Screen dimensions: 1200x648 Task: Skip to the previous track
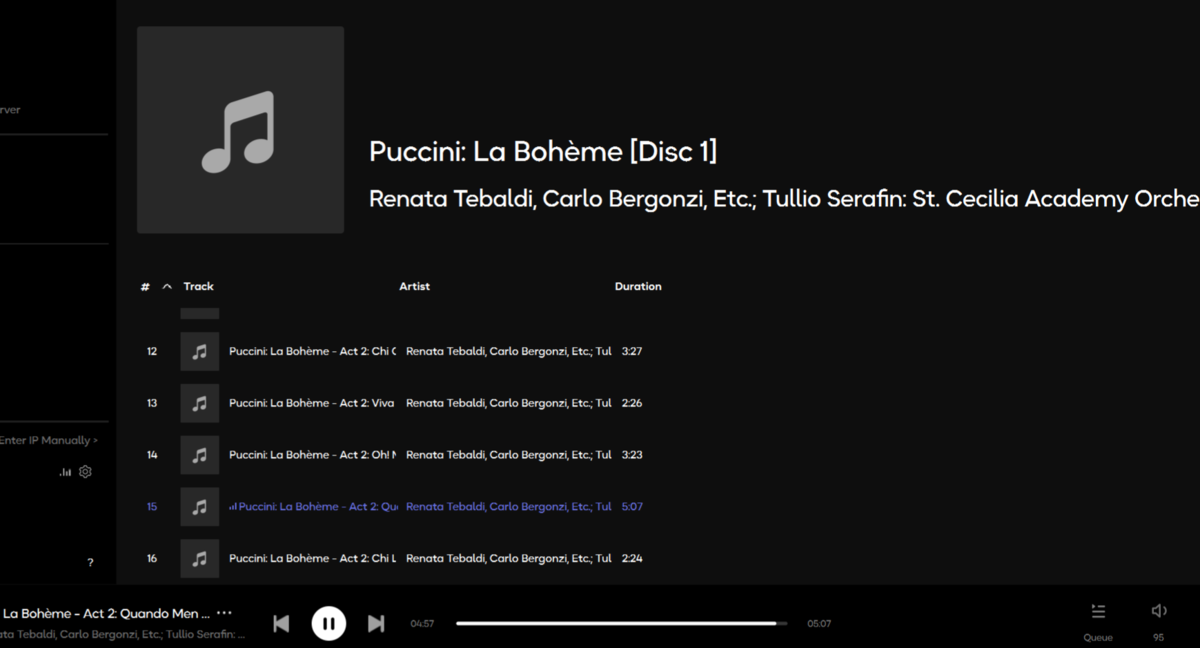coord(281,624)
